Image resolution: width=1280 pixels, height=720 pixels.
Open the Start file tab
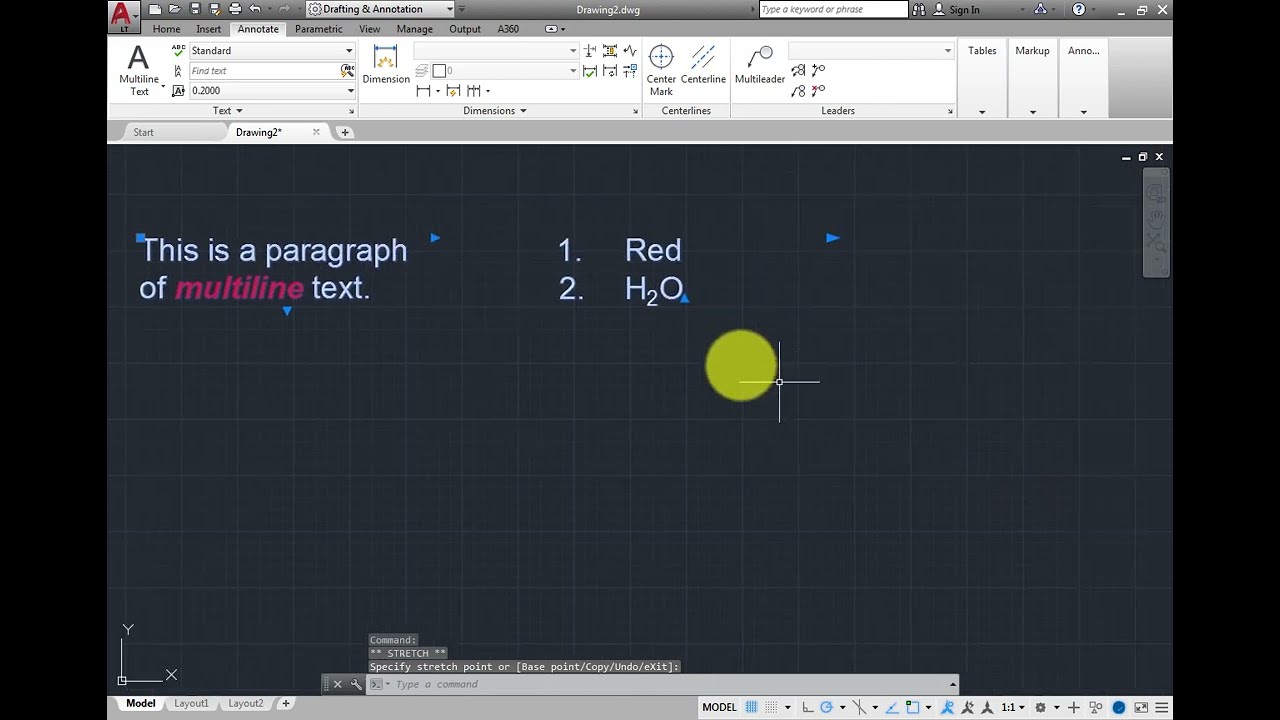pyautogui.click(x=144, y=132)
